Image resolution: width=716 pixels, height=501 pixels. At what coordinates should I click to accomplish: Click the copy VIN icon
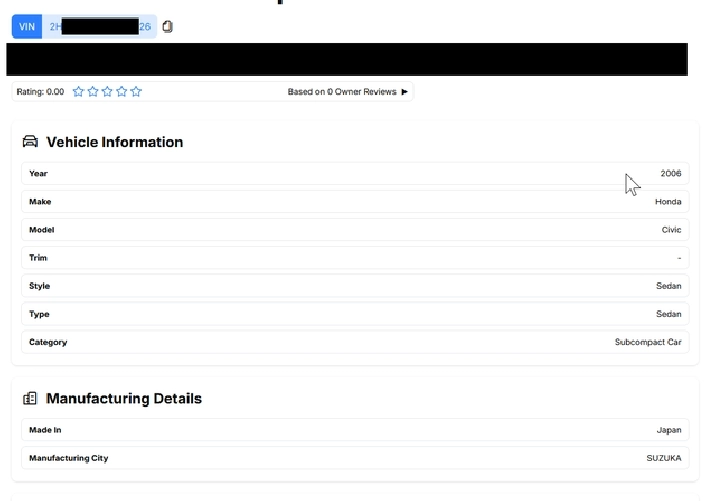[167, 27]
